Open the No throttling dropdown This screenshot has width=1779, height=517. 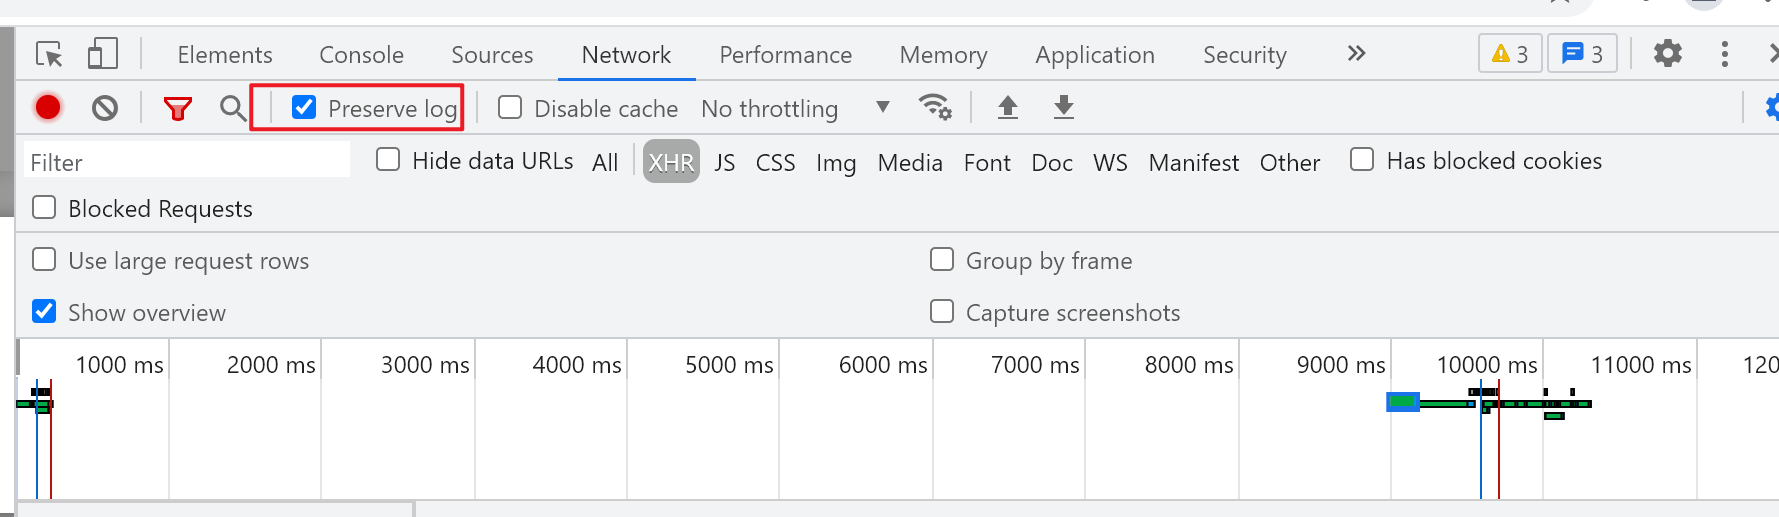[795, 108]
